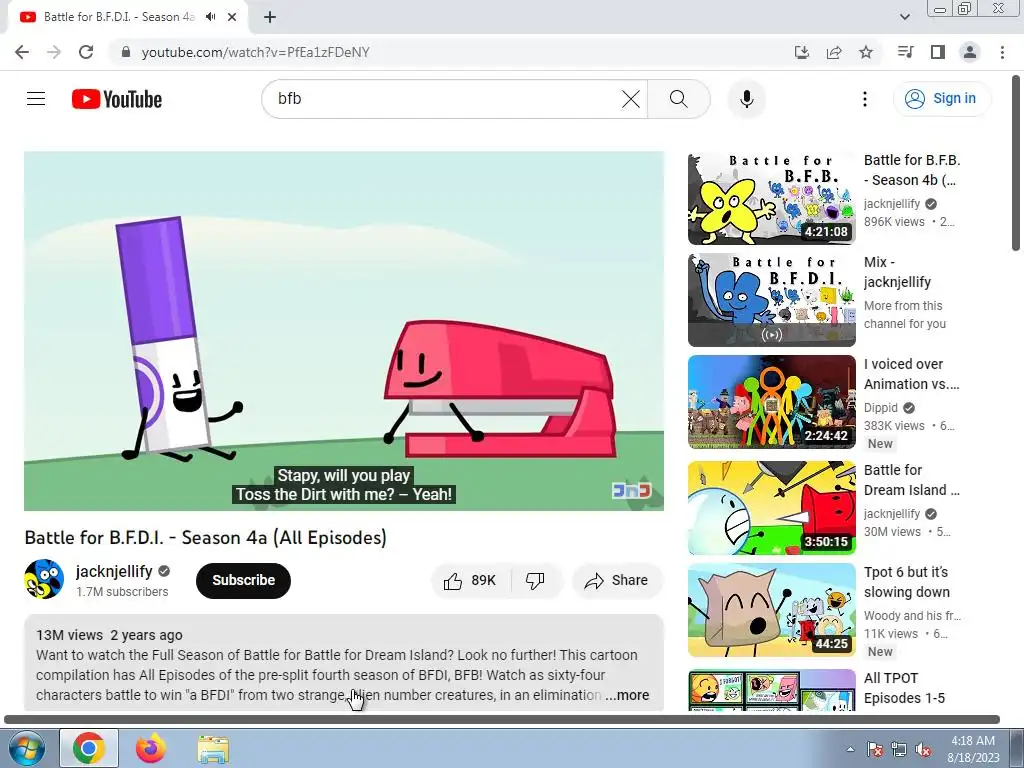The height and width of the screenshot is (768, 1024).
Task: Click the Chrome taskbar icon
Action: click(x=89, y=748)
